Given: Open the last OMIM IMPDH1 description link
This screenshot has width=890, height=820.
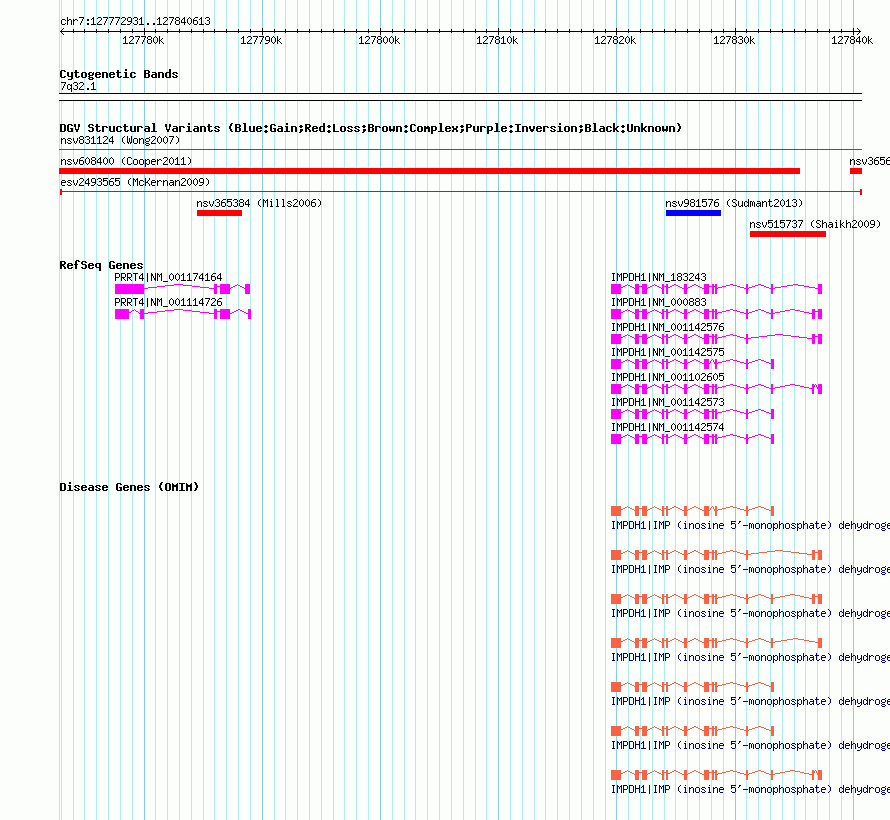Looking at the screenshot, I should click(750, 789).
